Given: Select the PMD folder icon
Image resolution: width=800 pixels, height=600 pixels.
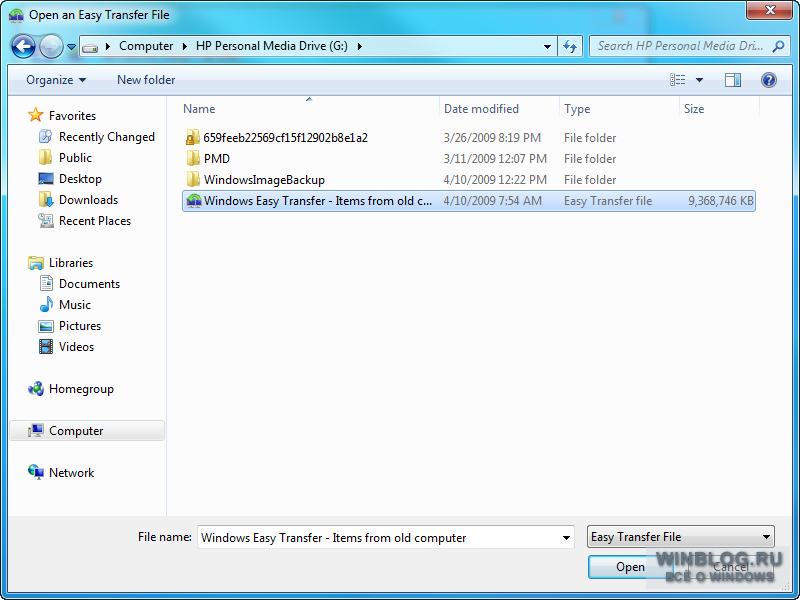Looking at the screenshot, I should click(193, 159).
